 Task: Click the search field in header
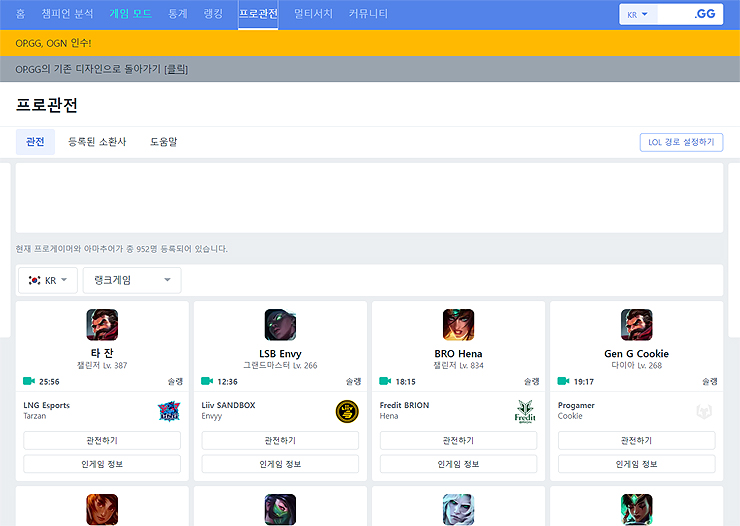tap(674, 15)
